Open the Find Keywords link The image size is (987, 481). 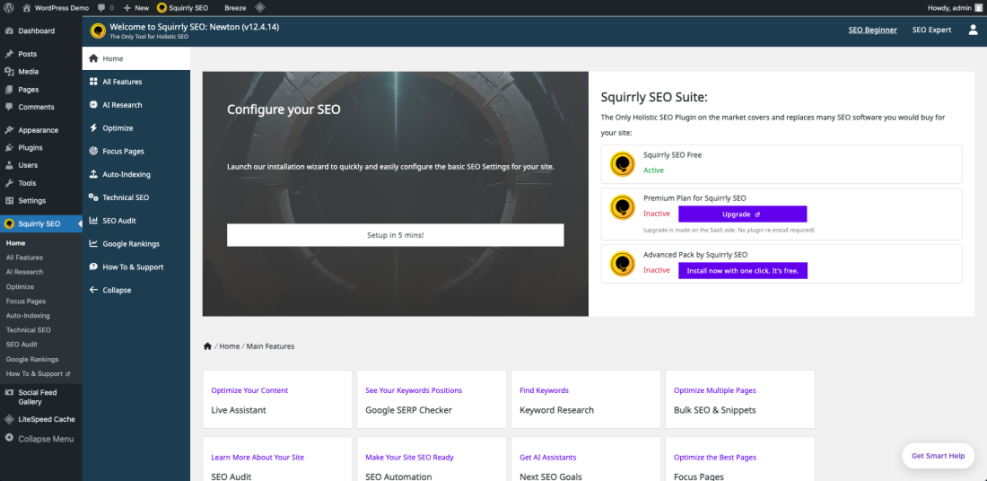point(544,390)
